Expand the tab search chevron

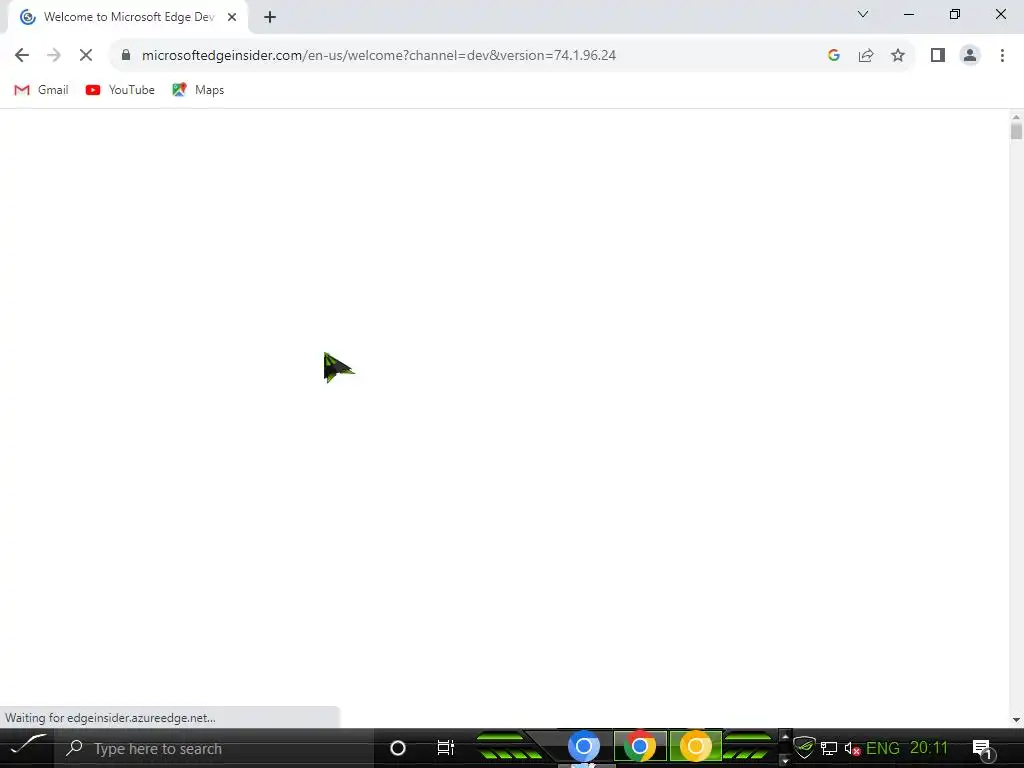point(863,14)
